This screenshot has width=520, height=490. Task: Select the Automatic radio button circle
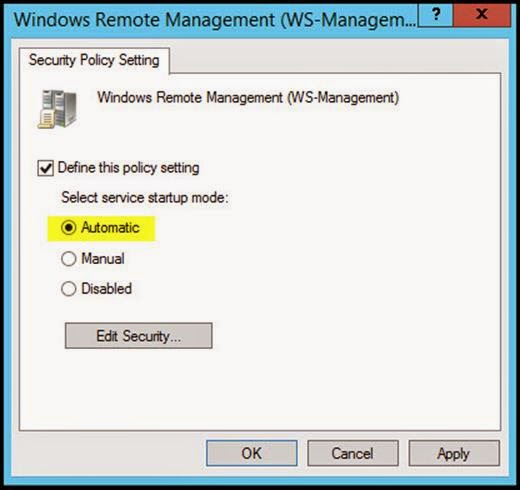point(69,228)
